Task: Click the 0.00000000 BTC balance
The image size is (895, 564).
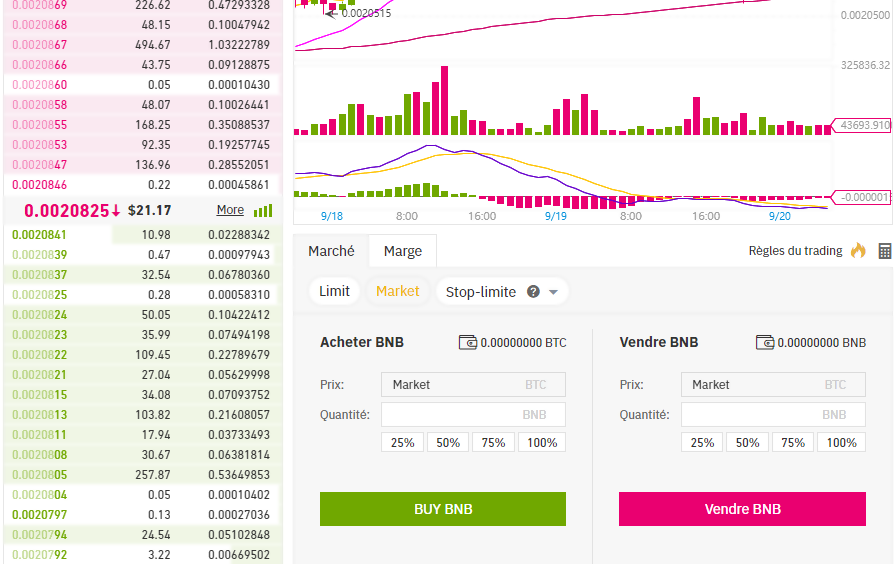Action: 523,343
